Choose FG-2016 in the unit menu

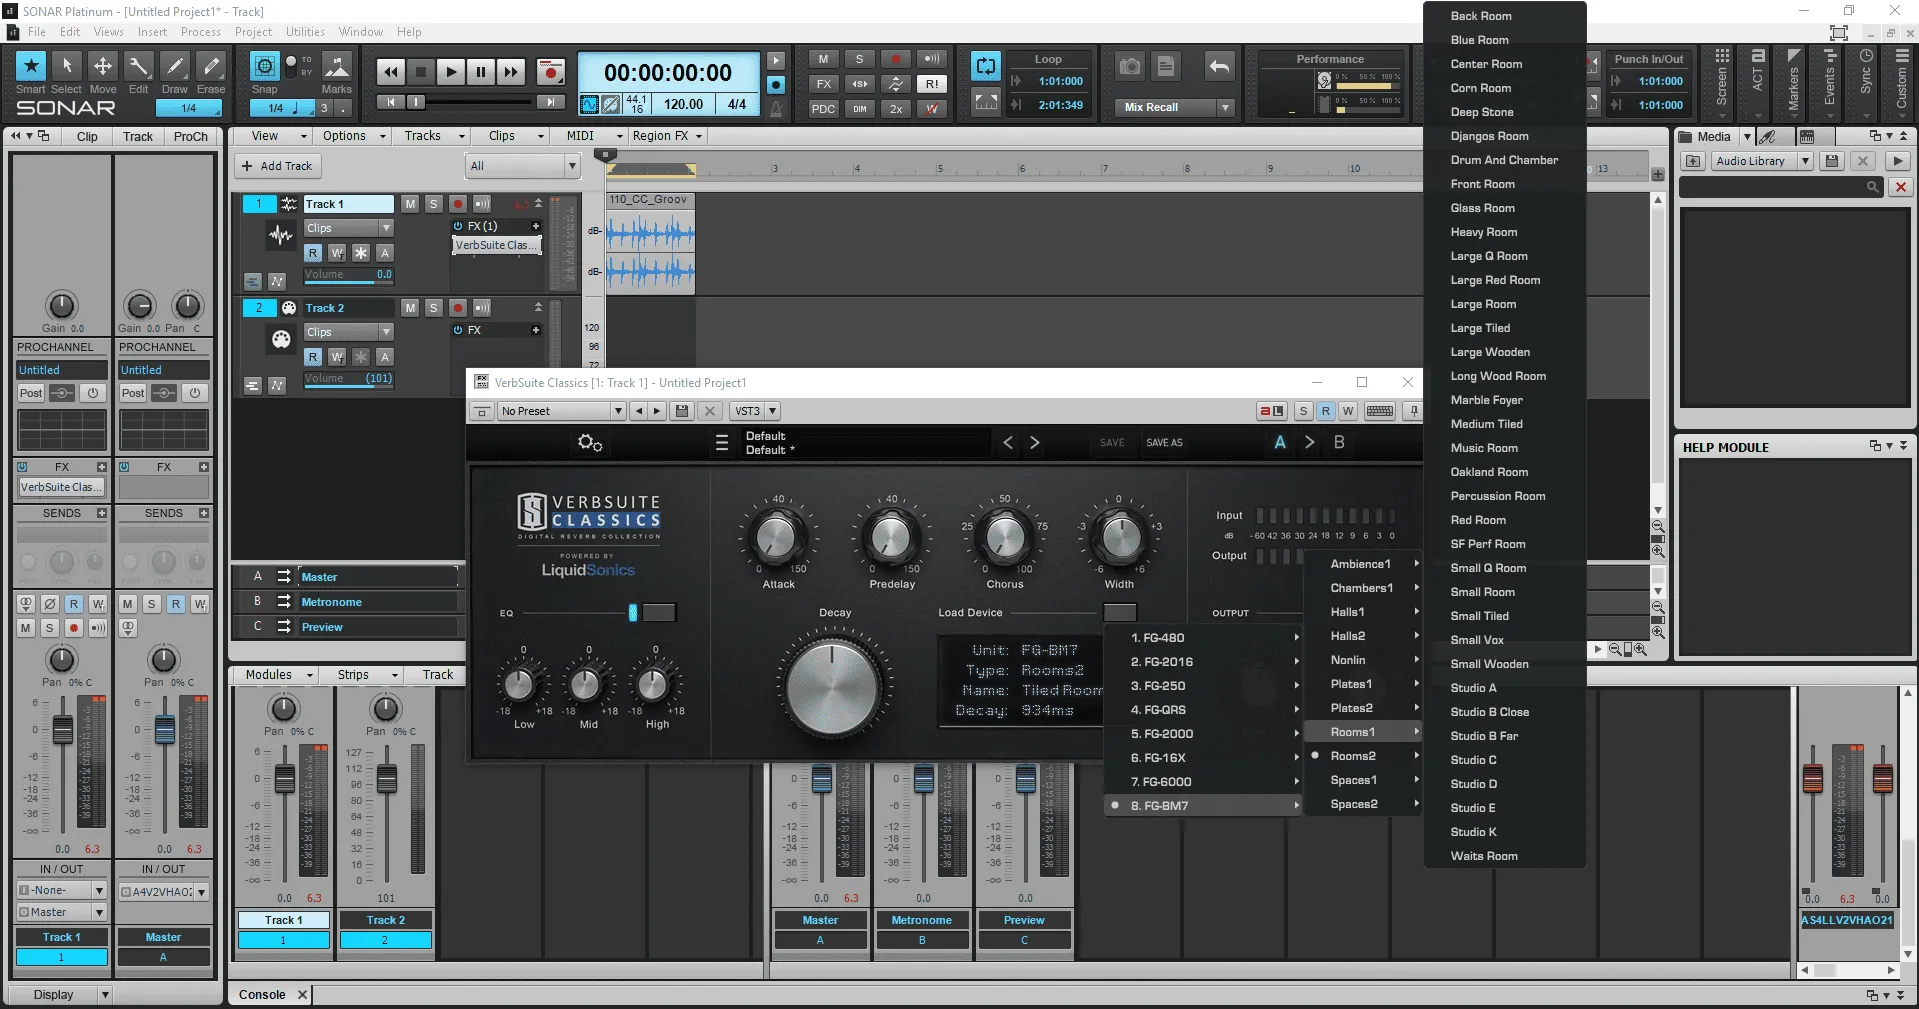[1204, 662]
